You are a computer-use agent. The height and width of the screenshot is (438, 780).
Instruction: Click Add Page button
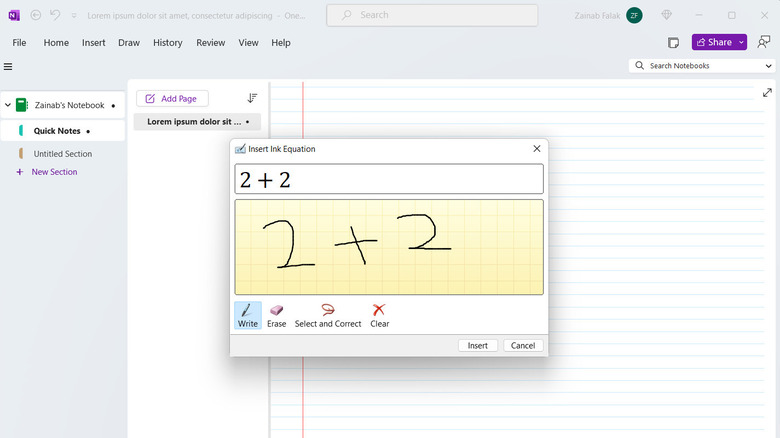pos(172,99)
